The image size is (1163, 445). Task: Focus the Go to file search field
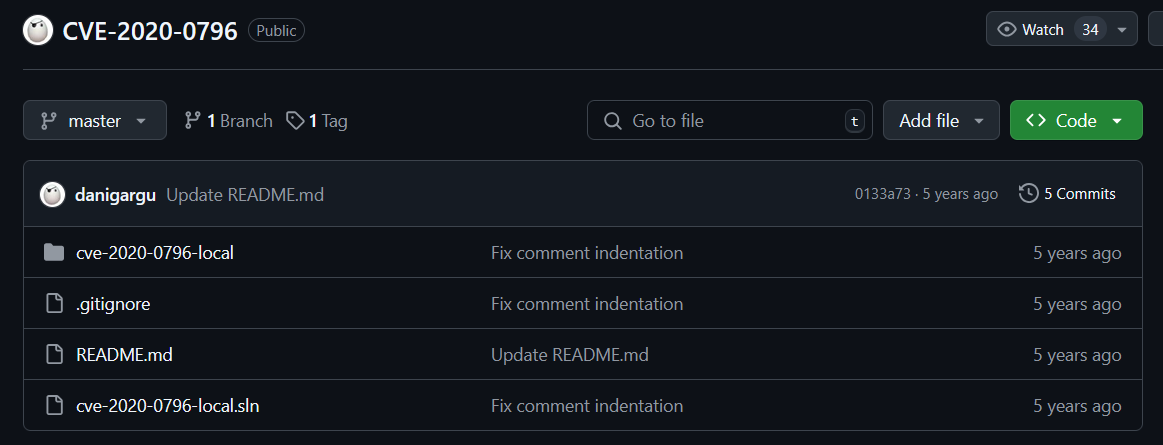click(x=730, y=120)
